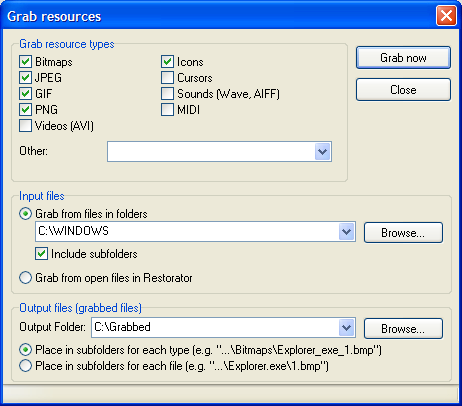Browse for the output folder
This screenshot has width=462, height=406.
pyautogui.click(x=403, y=329)
